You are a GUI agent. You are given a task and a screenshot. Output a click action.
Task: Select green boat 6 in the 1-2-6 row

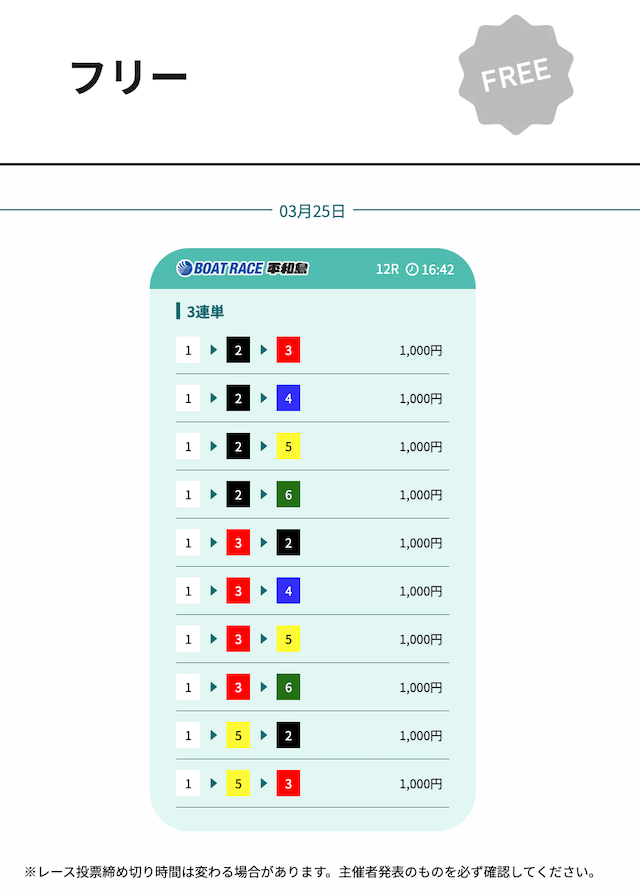[288, 495]
